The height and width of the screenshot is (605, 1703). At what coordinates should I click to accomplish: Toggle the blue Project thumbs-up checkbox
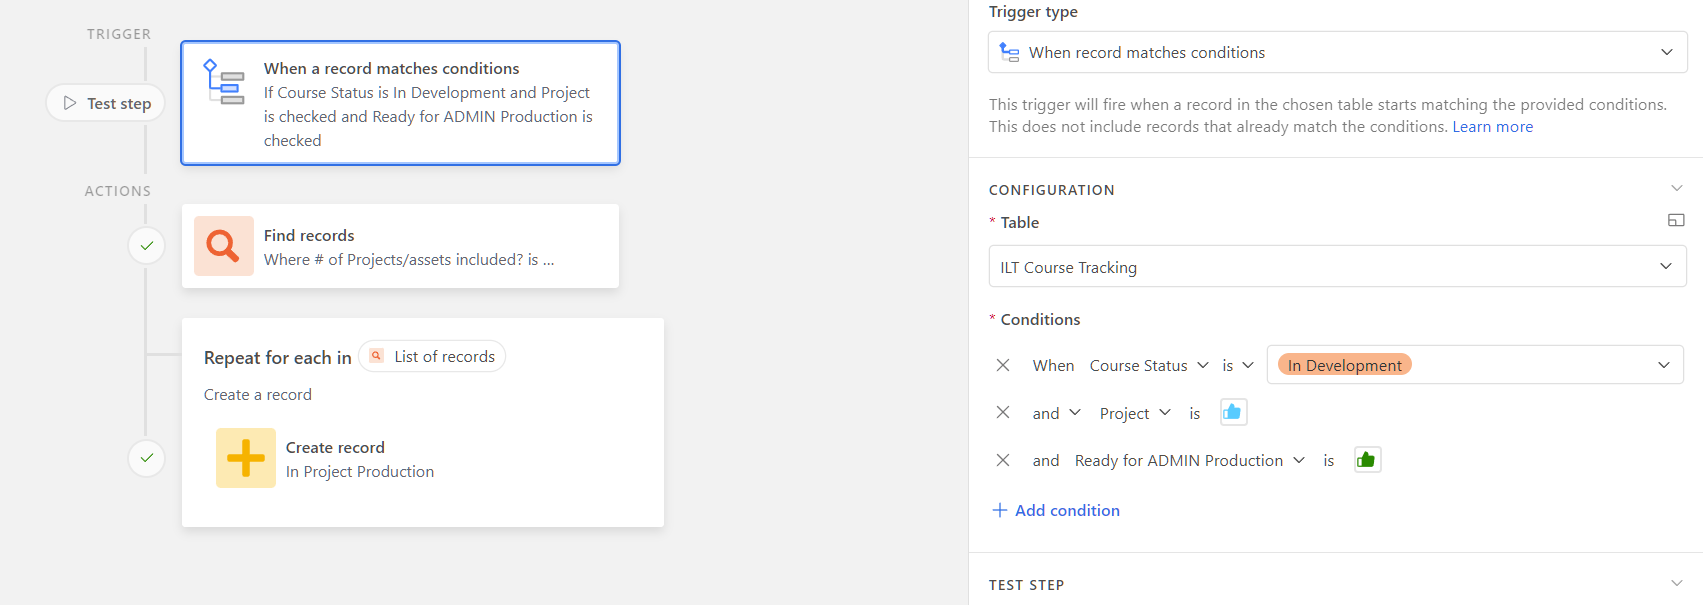(x=1233, y=412)
